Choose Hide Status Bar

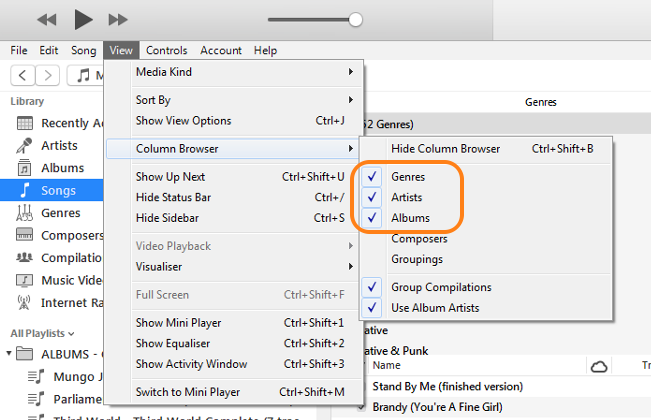point(234,198)
